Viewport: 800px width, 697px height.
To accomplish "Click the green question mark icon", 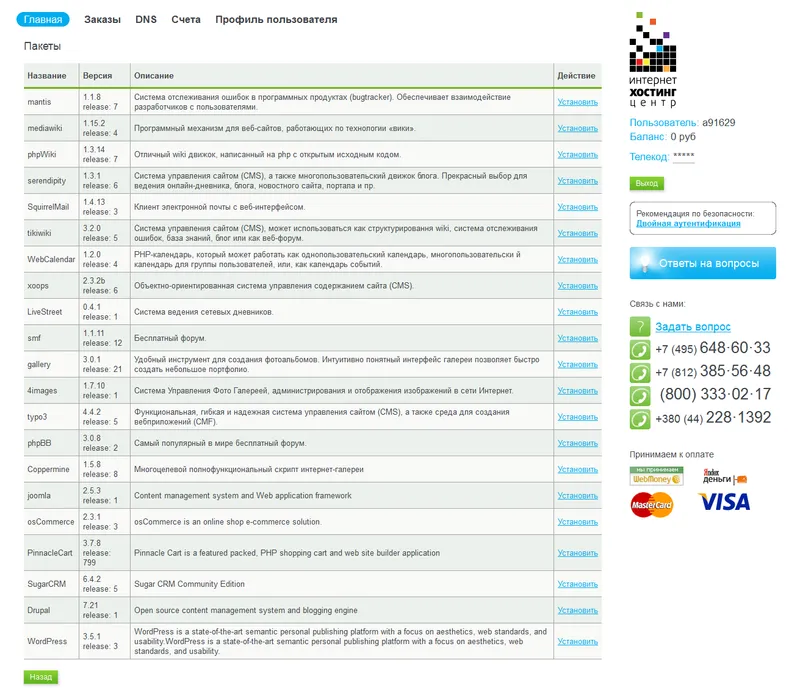I will 640,327.
